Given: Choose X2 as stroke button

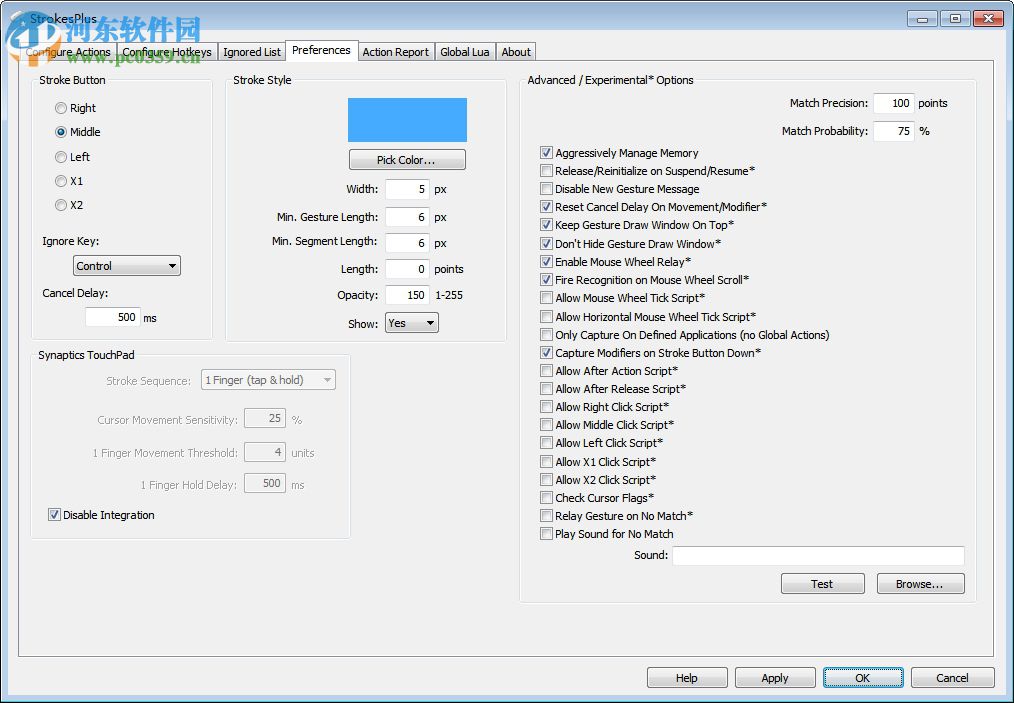Looking at the screenshot, I should [61, 205].
